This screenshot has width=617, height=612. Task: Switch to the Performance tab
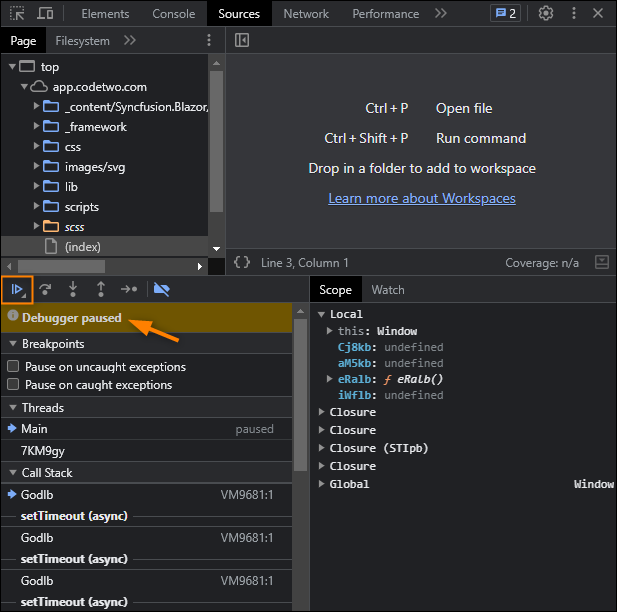point(385,14)
